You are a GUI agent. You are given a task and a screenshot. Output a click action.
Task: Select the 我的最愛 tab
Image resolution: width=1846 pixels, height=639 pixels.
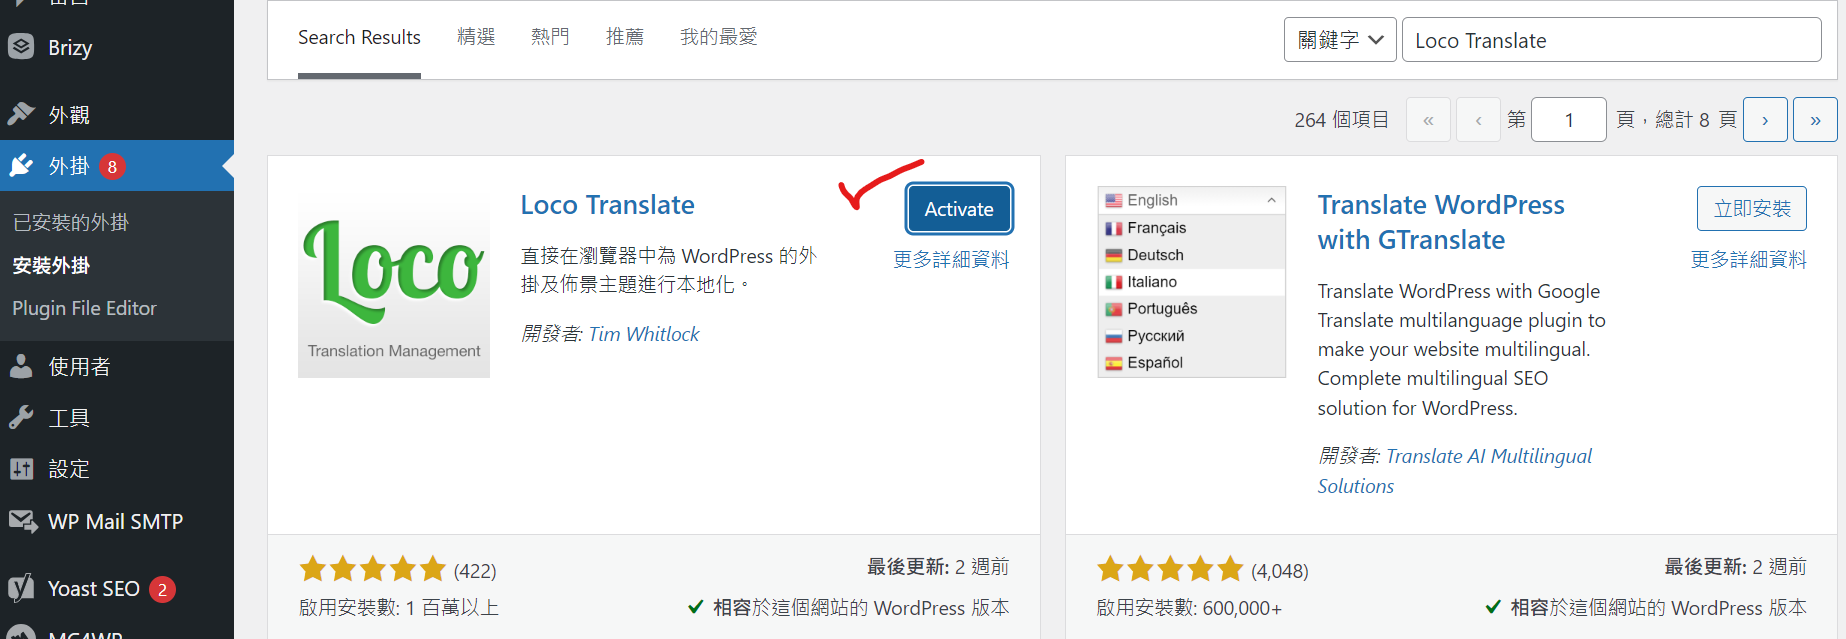pos(718,37)
